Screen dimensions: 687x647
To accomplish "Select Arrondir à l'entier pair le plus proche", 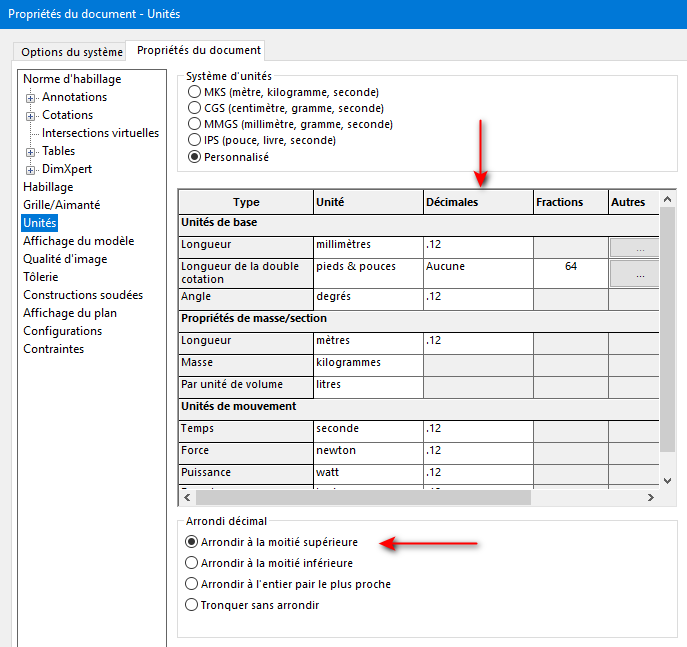I will click(193, 584).
